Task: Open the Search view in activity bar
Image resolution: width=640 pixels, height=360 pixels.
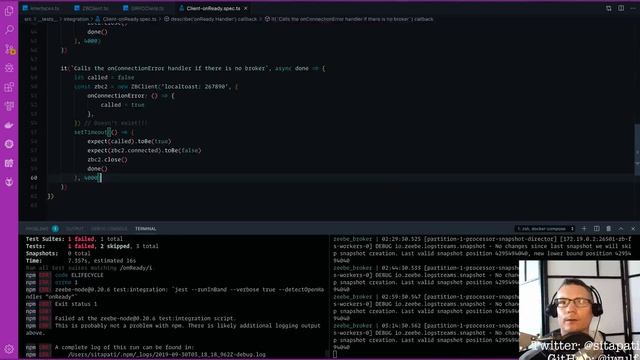Action: point(9,30)
